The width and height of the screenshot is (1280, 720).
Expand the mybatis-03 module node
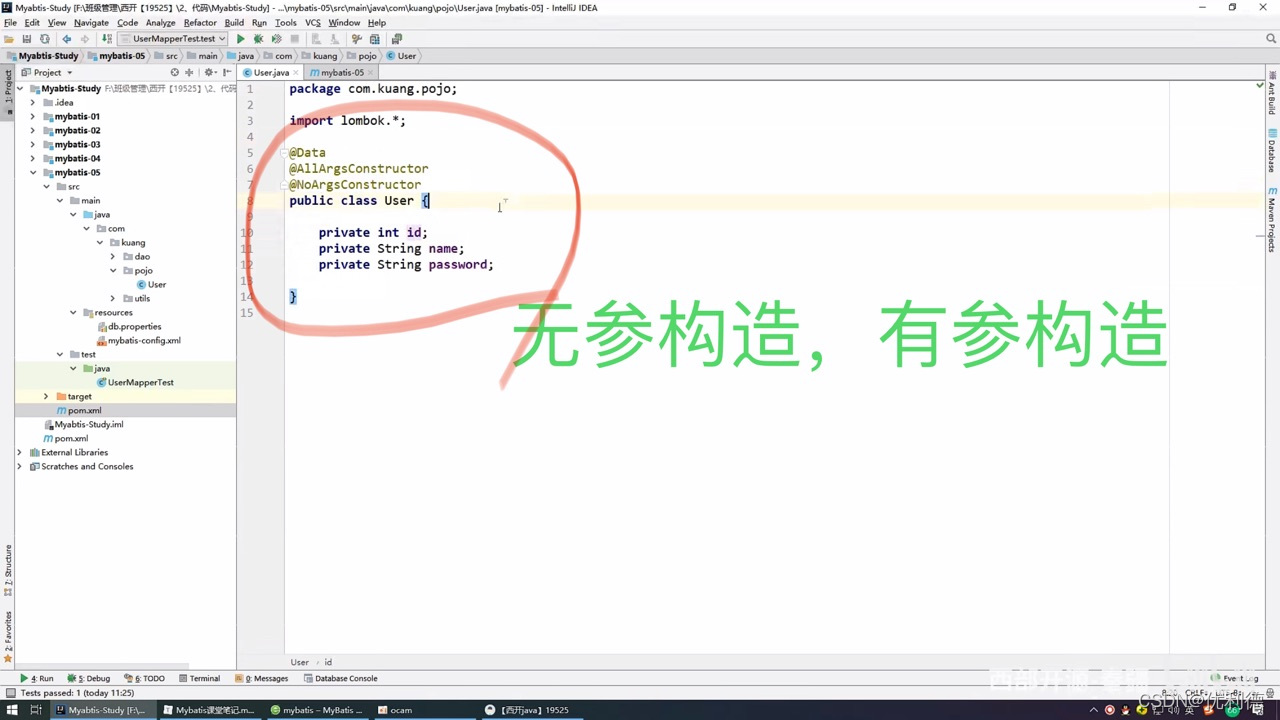[33, 144]
